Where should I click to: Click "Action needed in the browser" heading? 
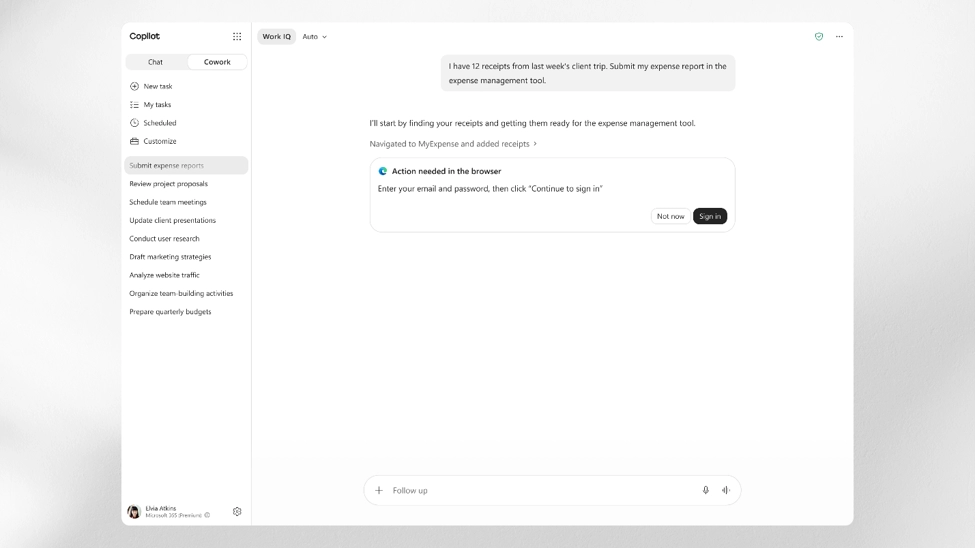click(446, 171)
